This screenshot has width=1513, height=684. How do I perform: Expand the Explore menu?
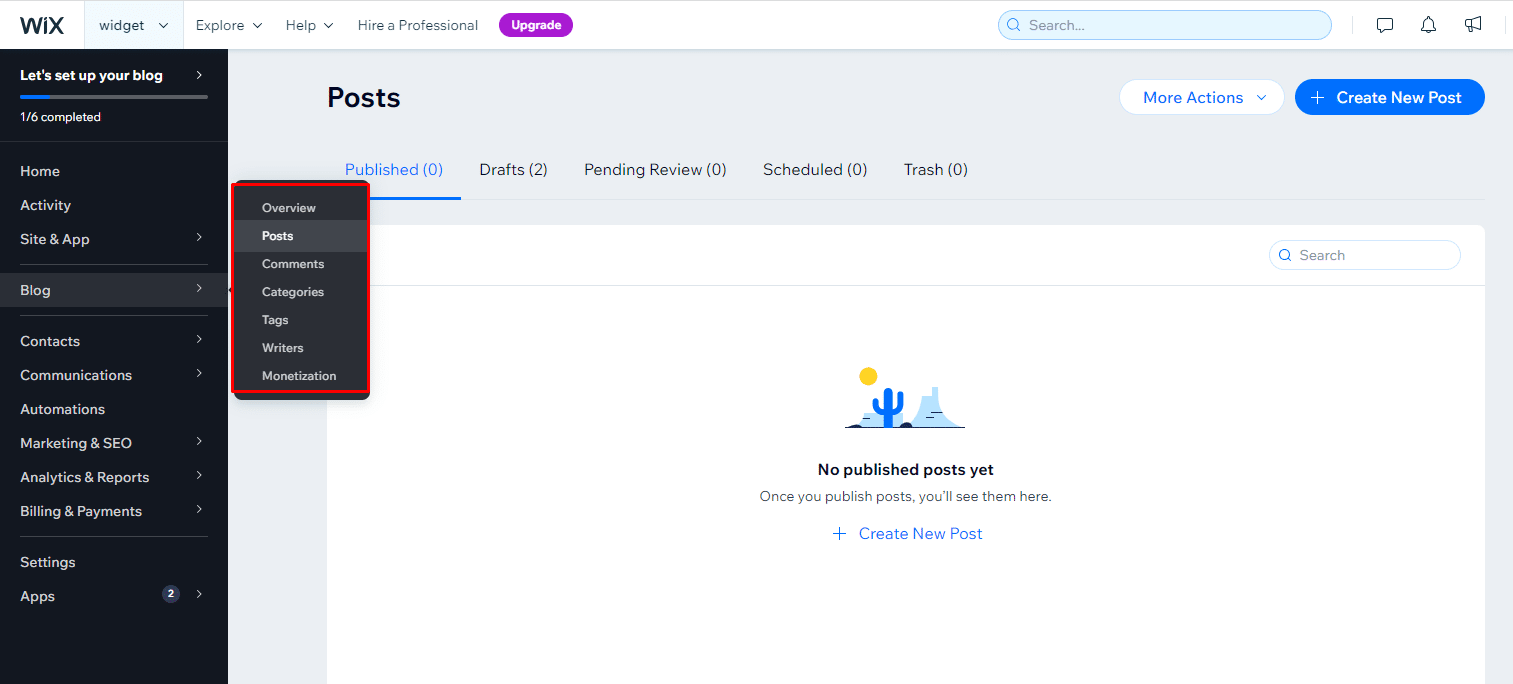(x=228, y=25)
